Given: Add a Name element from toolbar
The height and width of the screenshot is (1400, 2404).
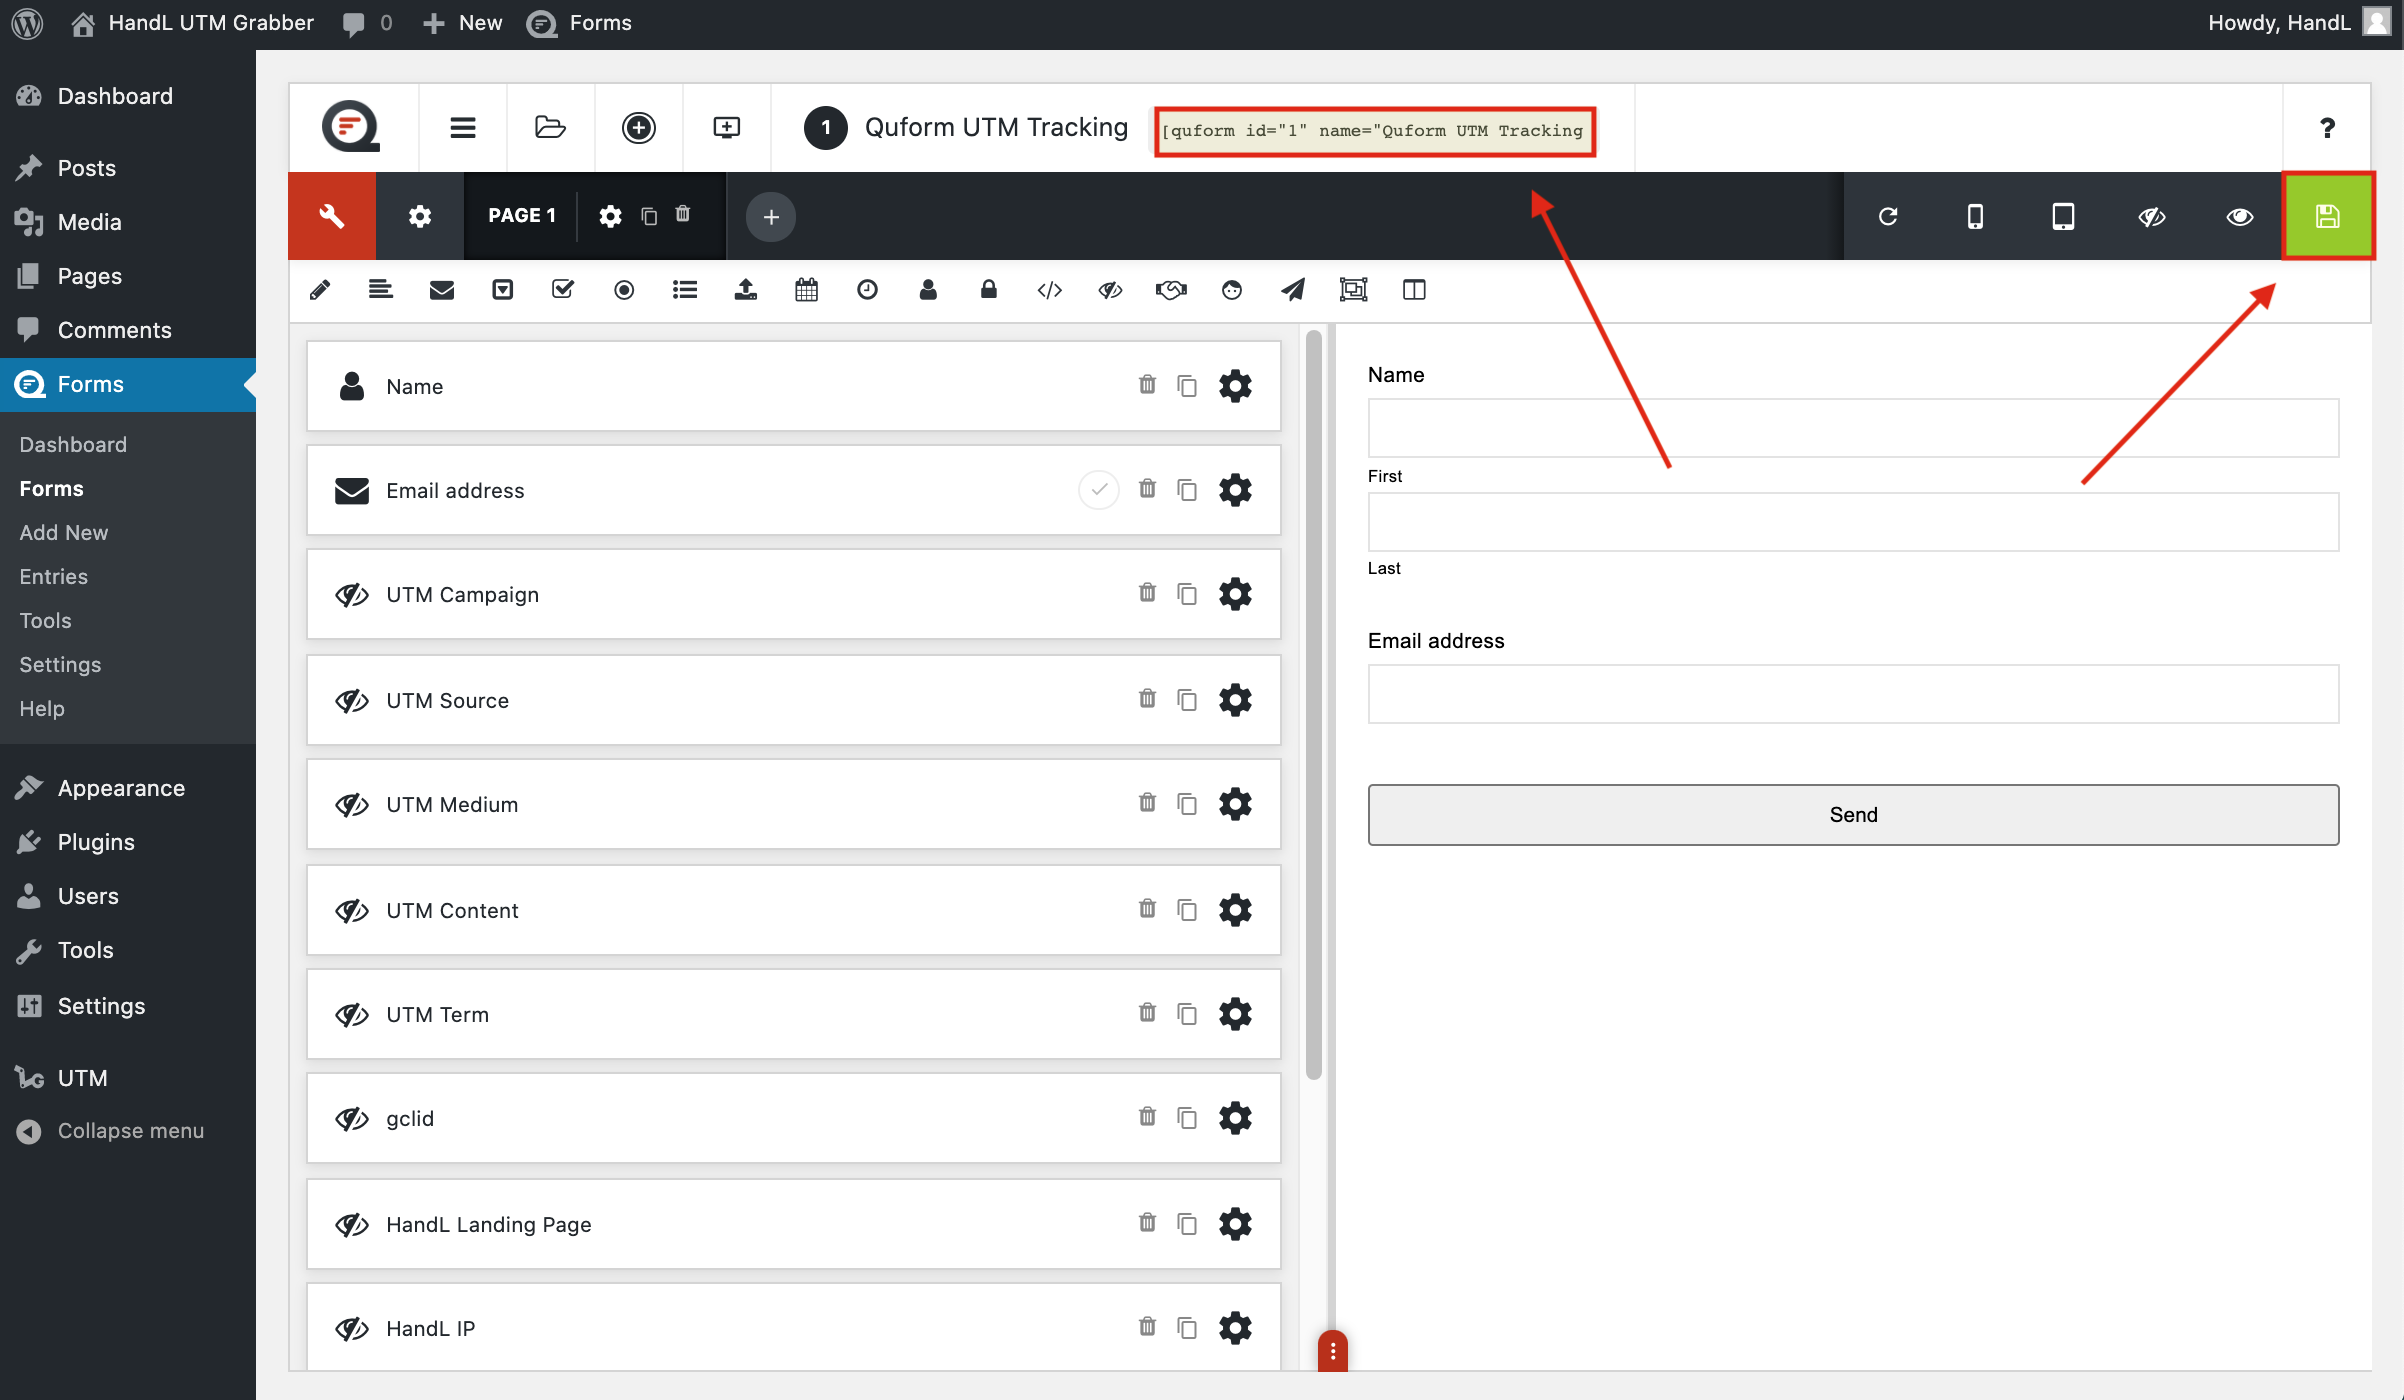Looking at the screenshot, I should pos(928,290).
